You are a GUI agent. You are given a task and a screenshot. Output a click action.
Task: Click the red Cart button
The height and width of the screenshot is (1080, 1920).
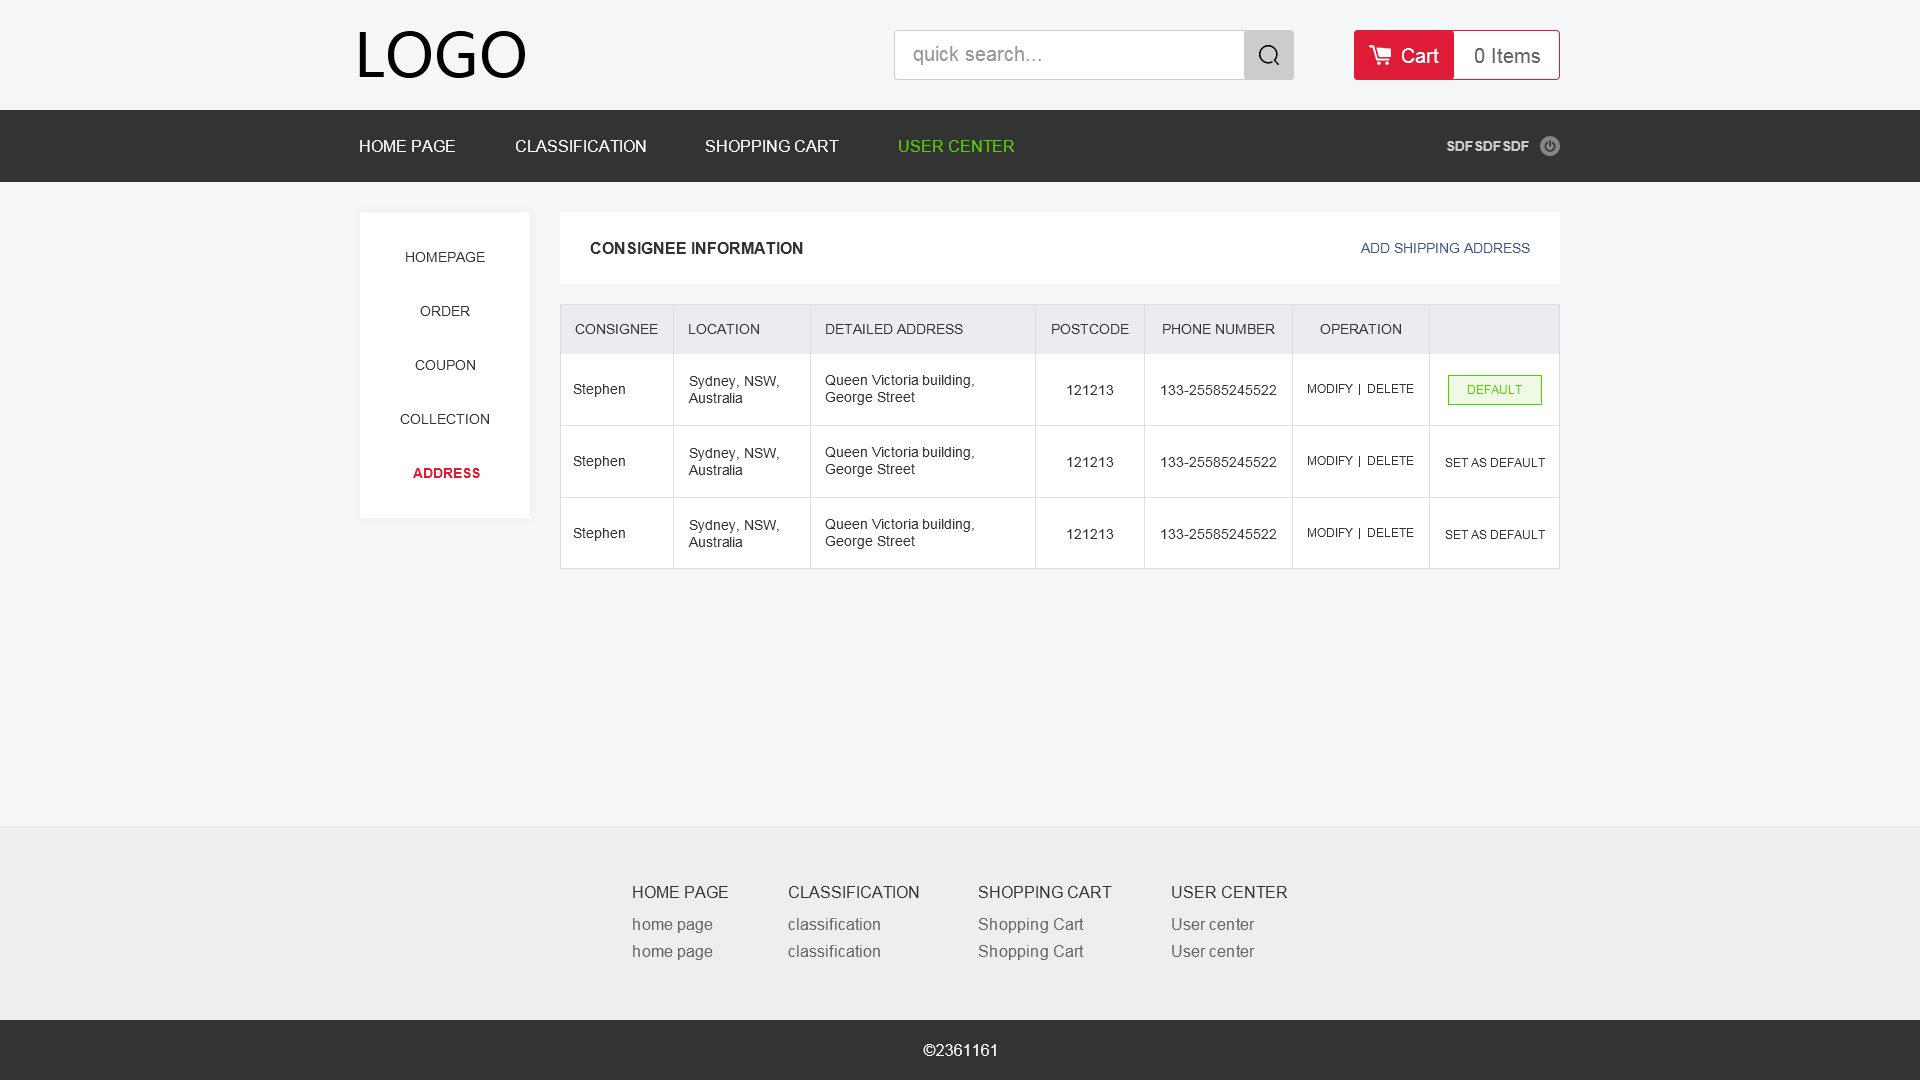click(x=1403, y=55)
